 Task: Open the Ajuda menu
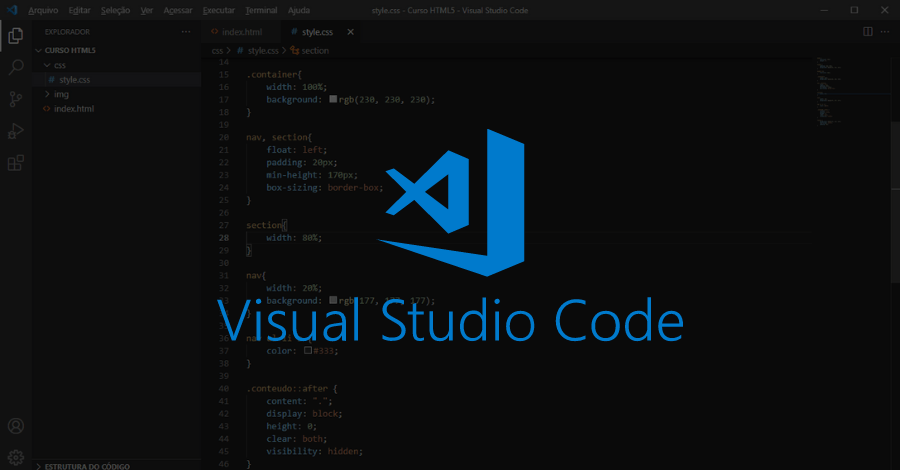[x=299, y=10]
